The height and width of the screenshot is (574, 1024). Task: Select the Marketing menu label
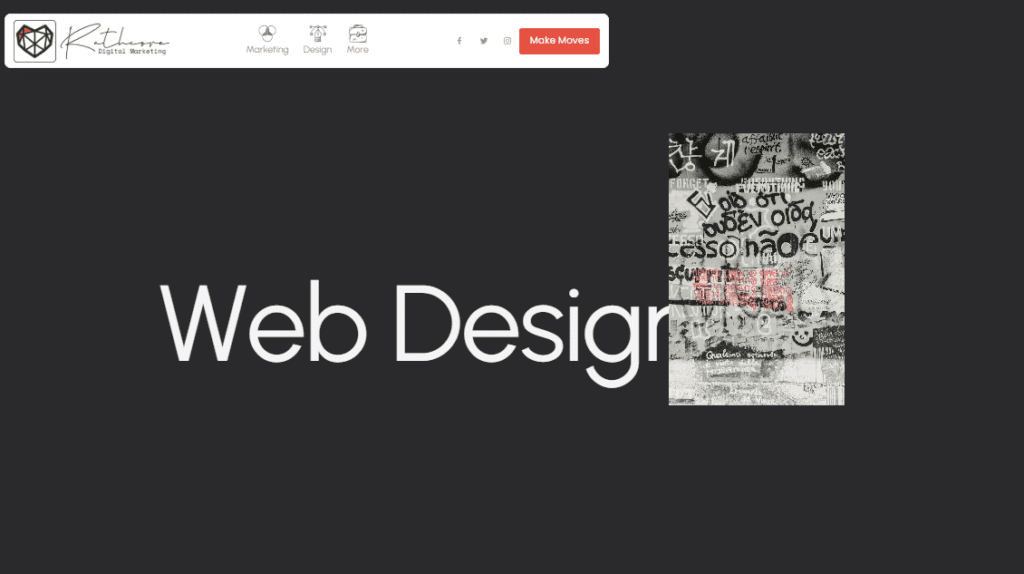[267, 50]
